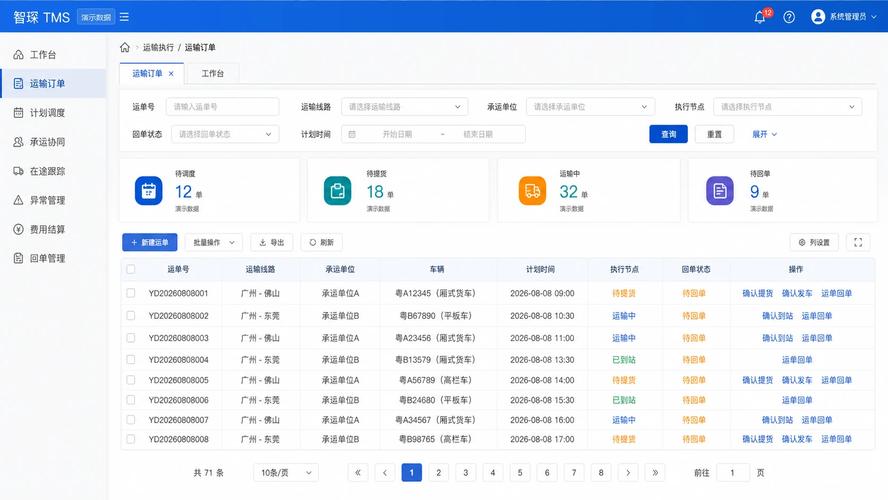
Task: Click the 在途跟踪 truck sidebar icon
Action: point(18,170)
